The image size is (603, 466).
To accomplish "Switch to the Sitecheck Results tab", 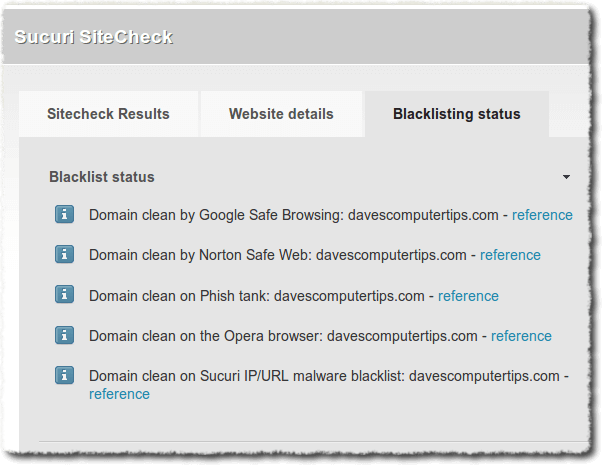I will (x=108, y=114).
